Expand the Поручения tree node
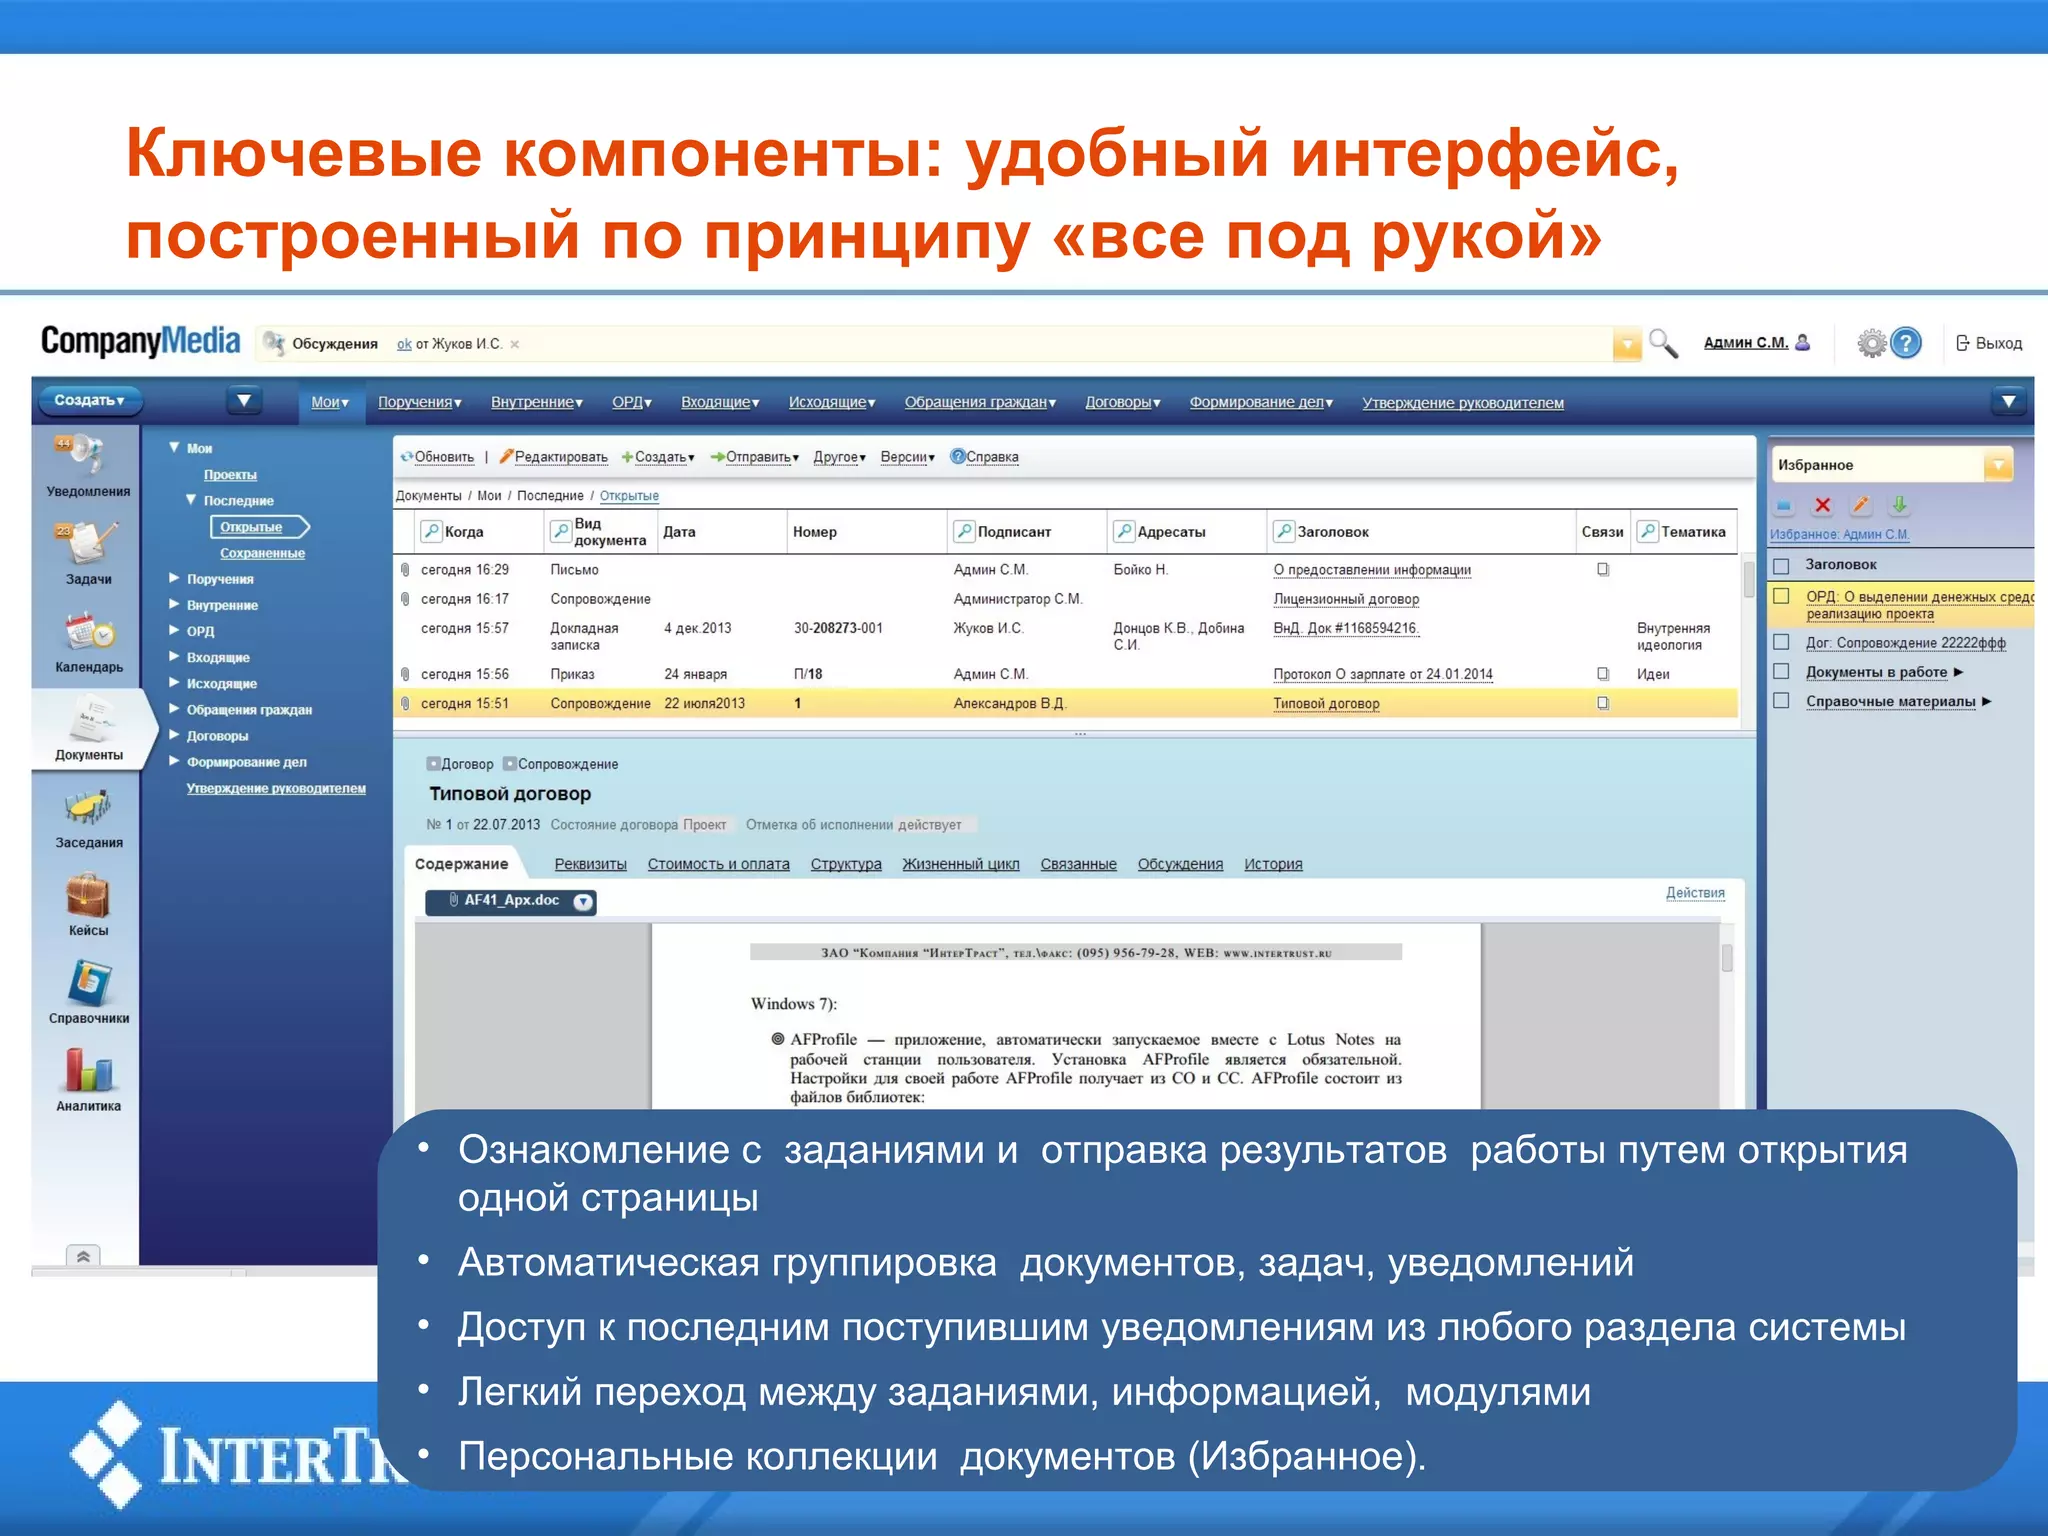 (174, 578)
